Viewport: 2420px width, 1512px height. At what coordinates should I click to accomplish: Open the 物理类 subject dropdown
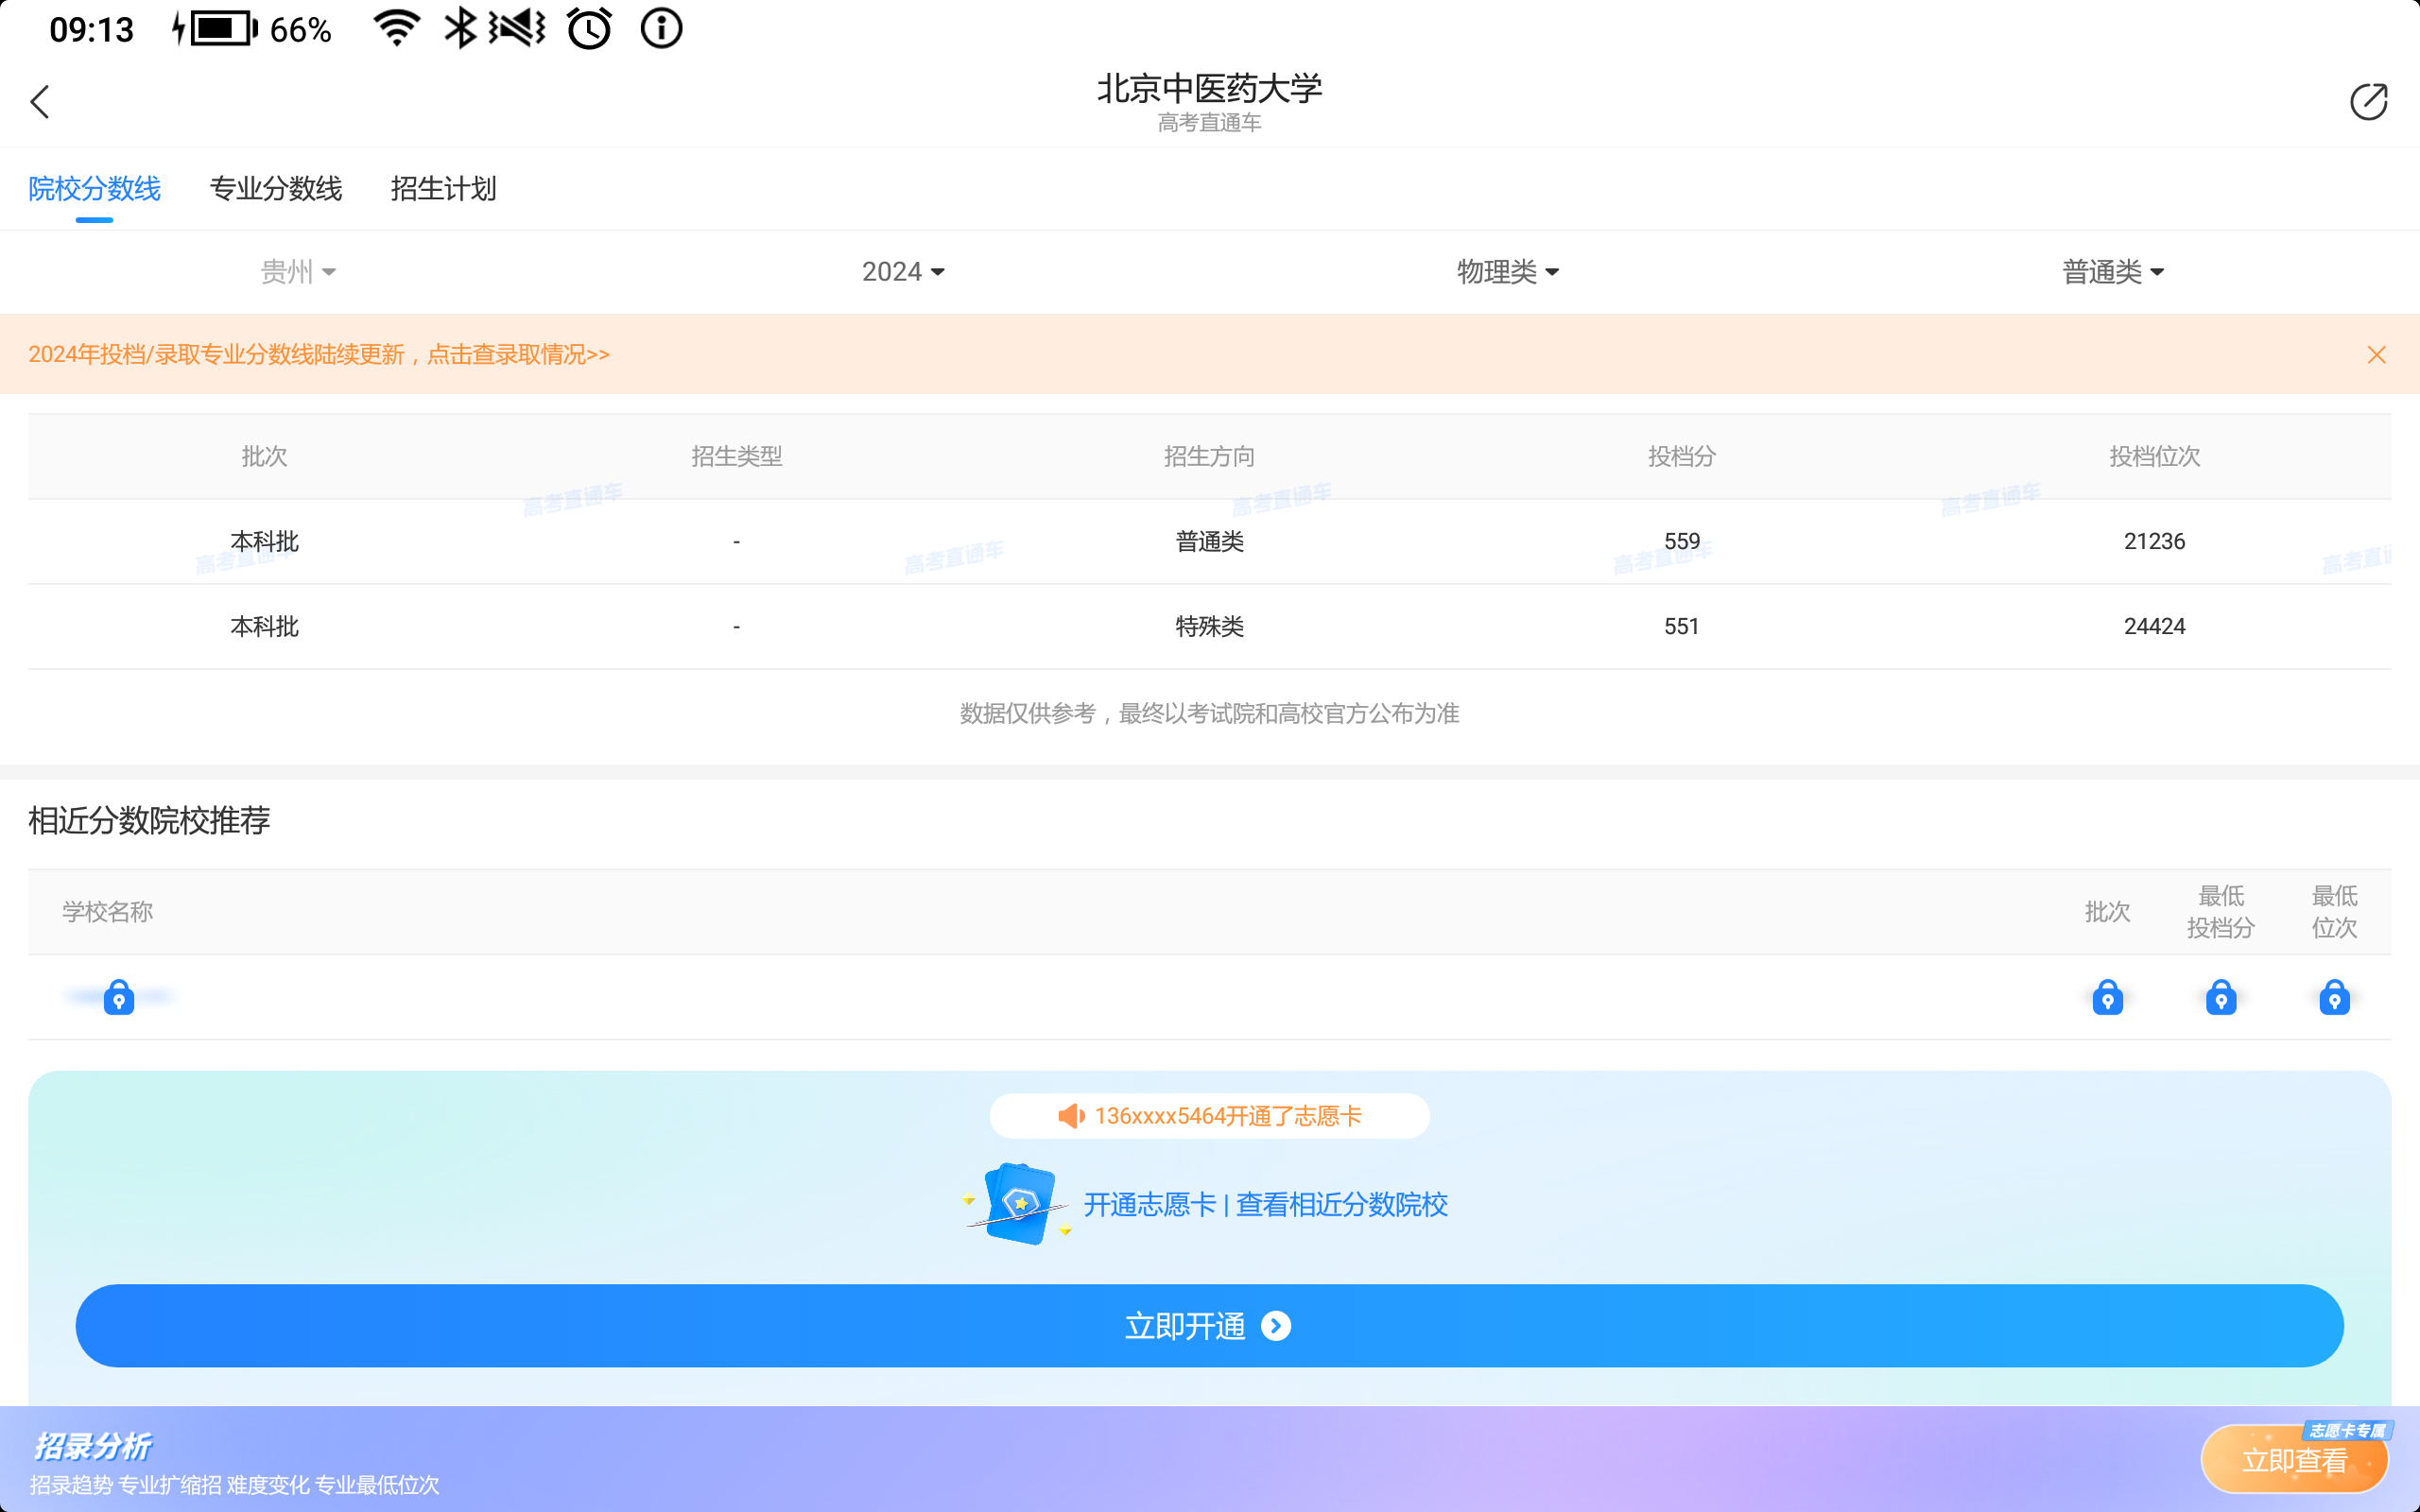coord(1508,272)
